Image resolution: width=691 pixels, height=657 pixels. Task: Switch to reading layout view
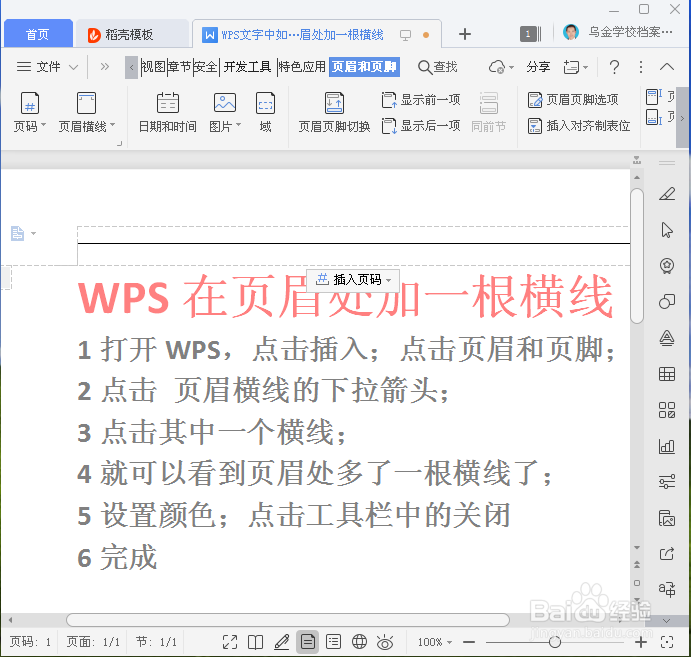(255, 642)
